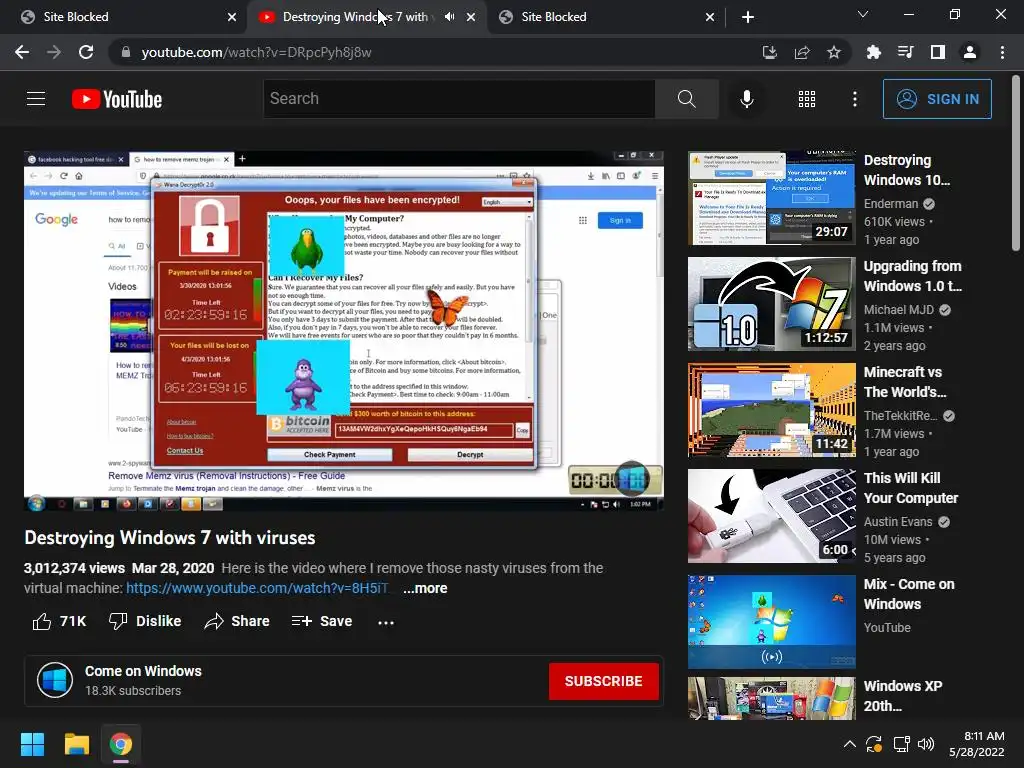Open taskbar clock showing 8:11 AM
Image resolution: width=1024 pixels, height=768 pixels.
coord(976,744)
